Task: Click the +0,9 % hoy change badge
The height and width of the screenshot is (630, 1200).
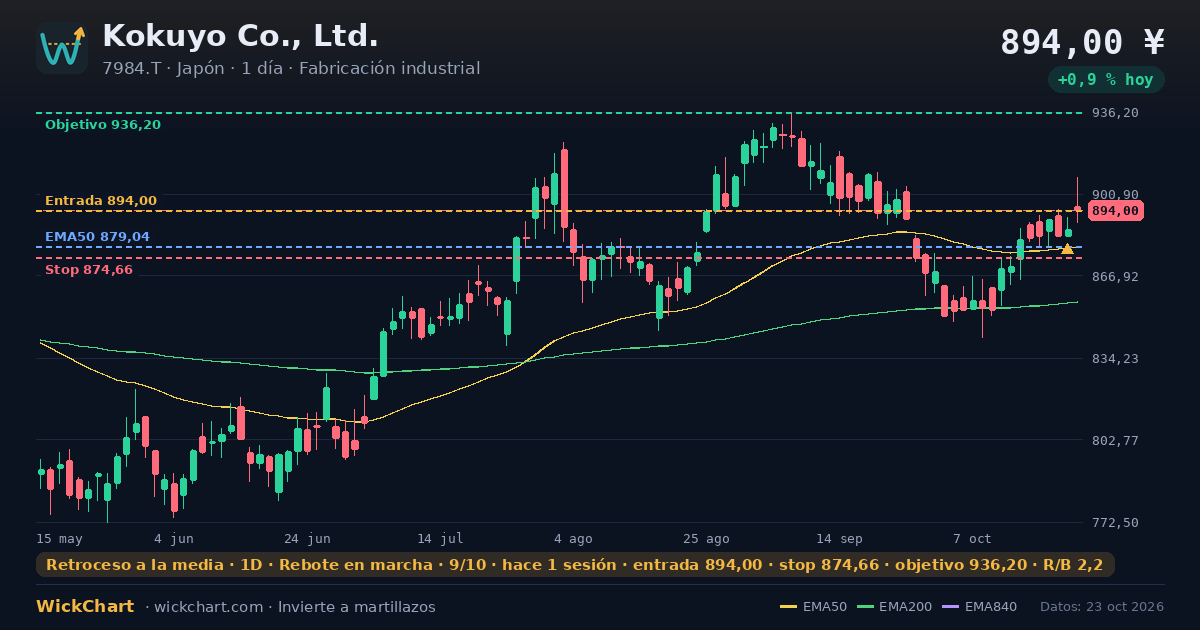Action: point(1106,80)
